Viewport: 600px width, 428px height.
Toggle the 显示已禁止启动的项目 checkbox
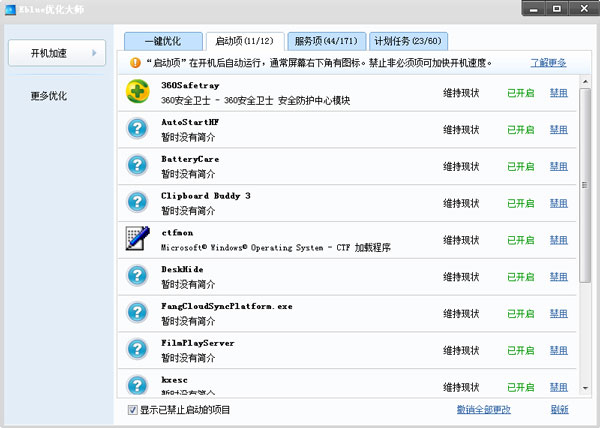click(132, 410)
